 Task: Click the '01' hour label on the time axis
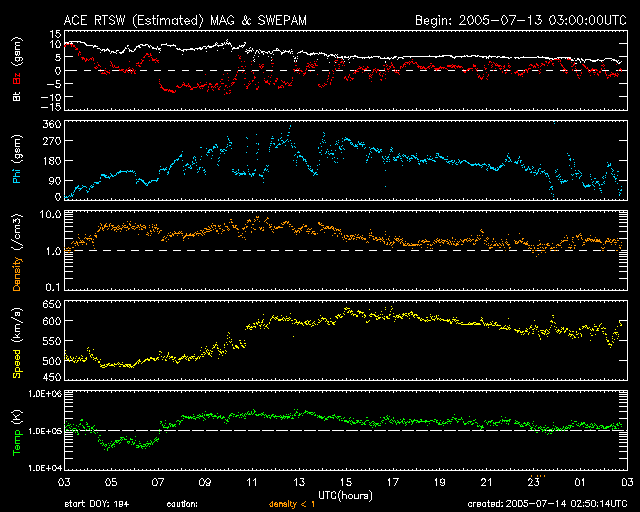(580, 482)
